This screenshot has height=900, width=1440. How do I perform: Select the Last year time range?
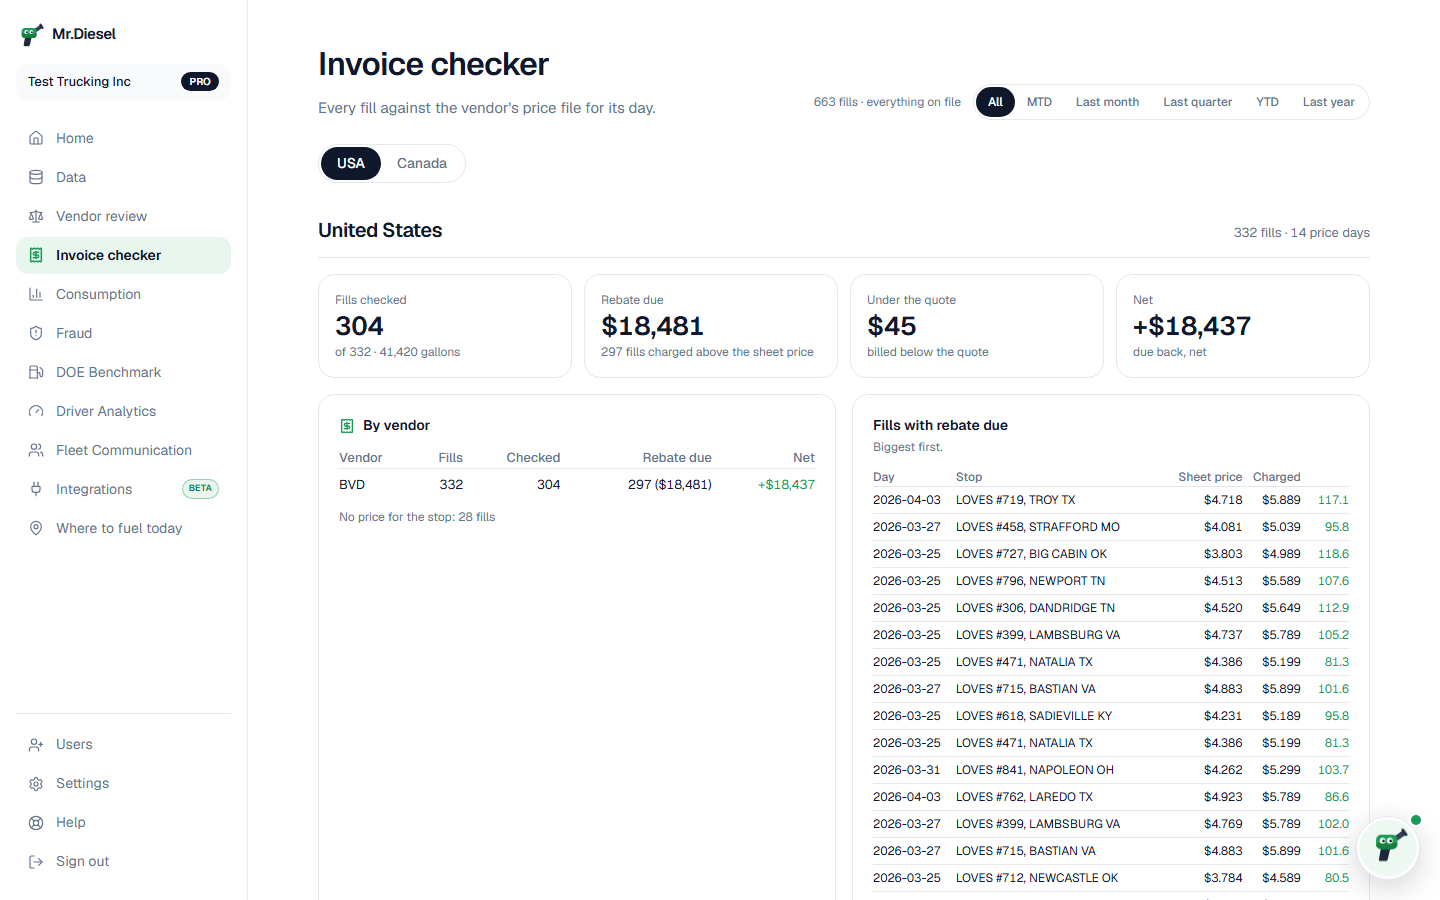(x=1328, y=102)
